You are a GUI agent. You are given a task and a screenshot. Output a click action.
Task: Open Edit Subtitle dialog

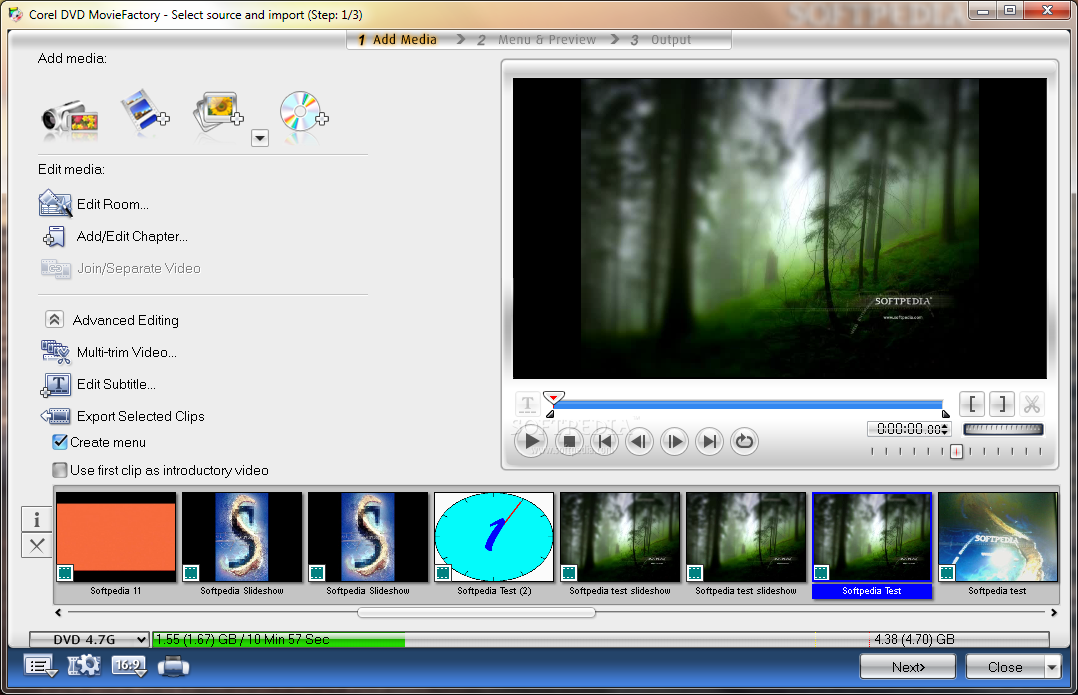click(x=98, y=384)
